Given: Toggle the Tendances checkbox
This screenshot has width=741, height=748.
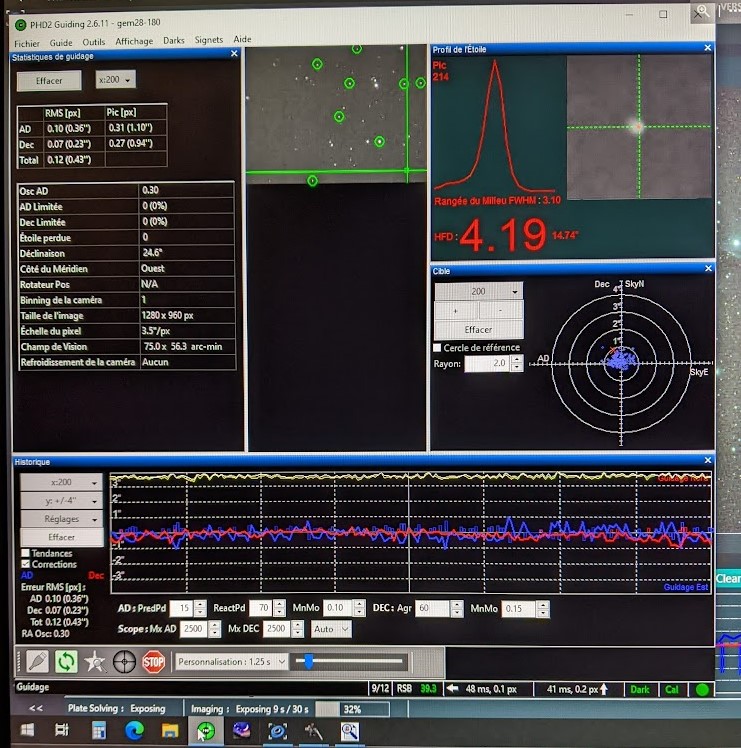Looking at the screenshot, I should [25, 553].
